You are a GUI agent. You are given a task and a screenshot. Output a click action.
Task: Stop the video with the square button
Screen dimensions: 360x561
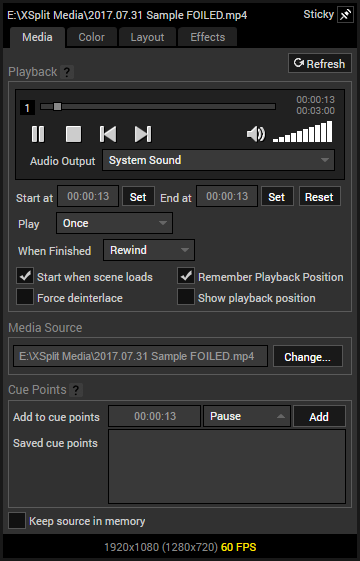pos(73,134)
